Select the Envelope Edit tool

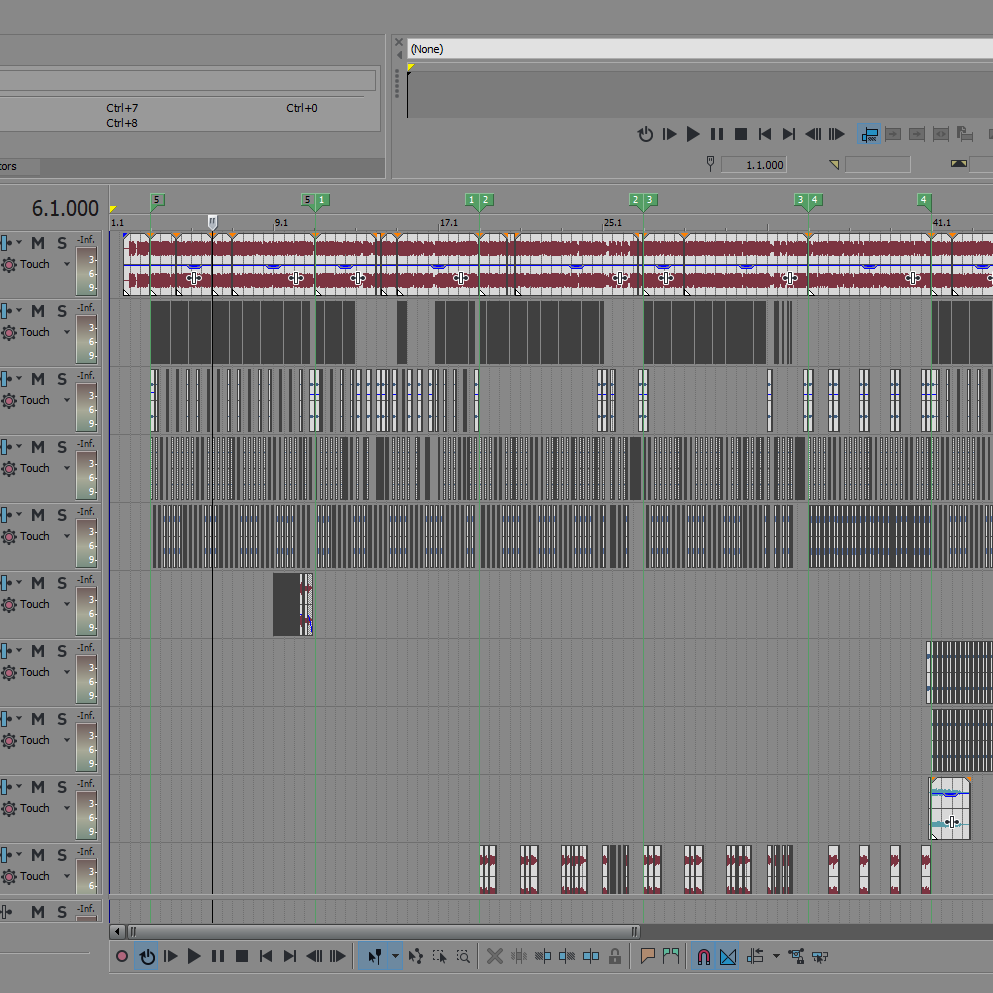415,956
